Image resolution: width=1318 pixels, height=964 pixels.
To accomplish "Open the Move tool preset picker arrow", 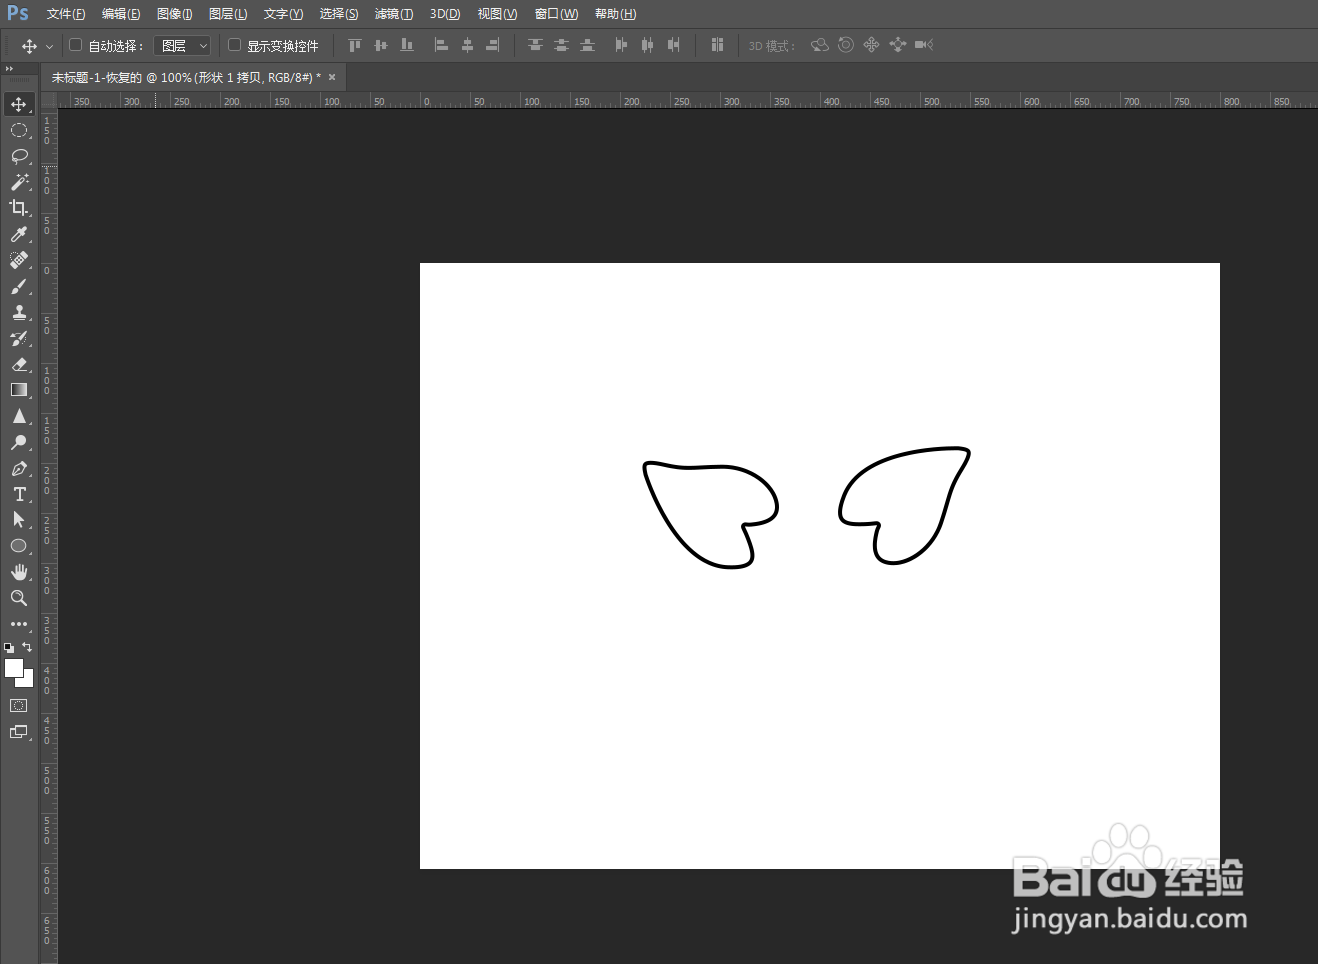I will point(49,46).
